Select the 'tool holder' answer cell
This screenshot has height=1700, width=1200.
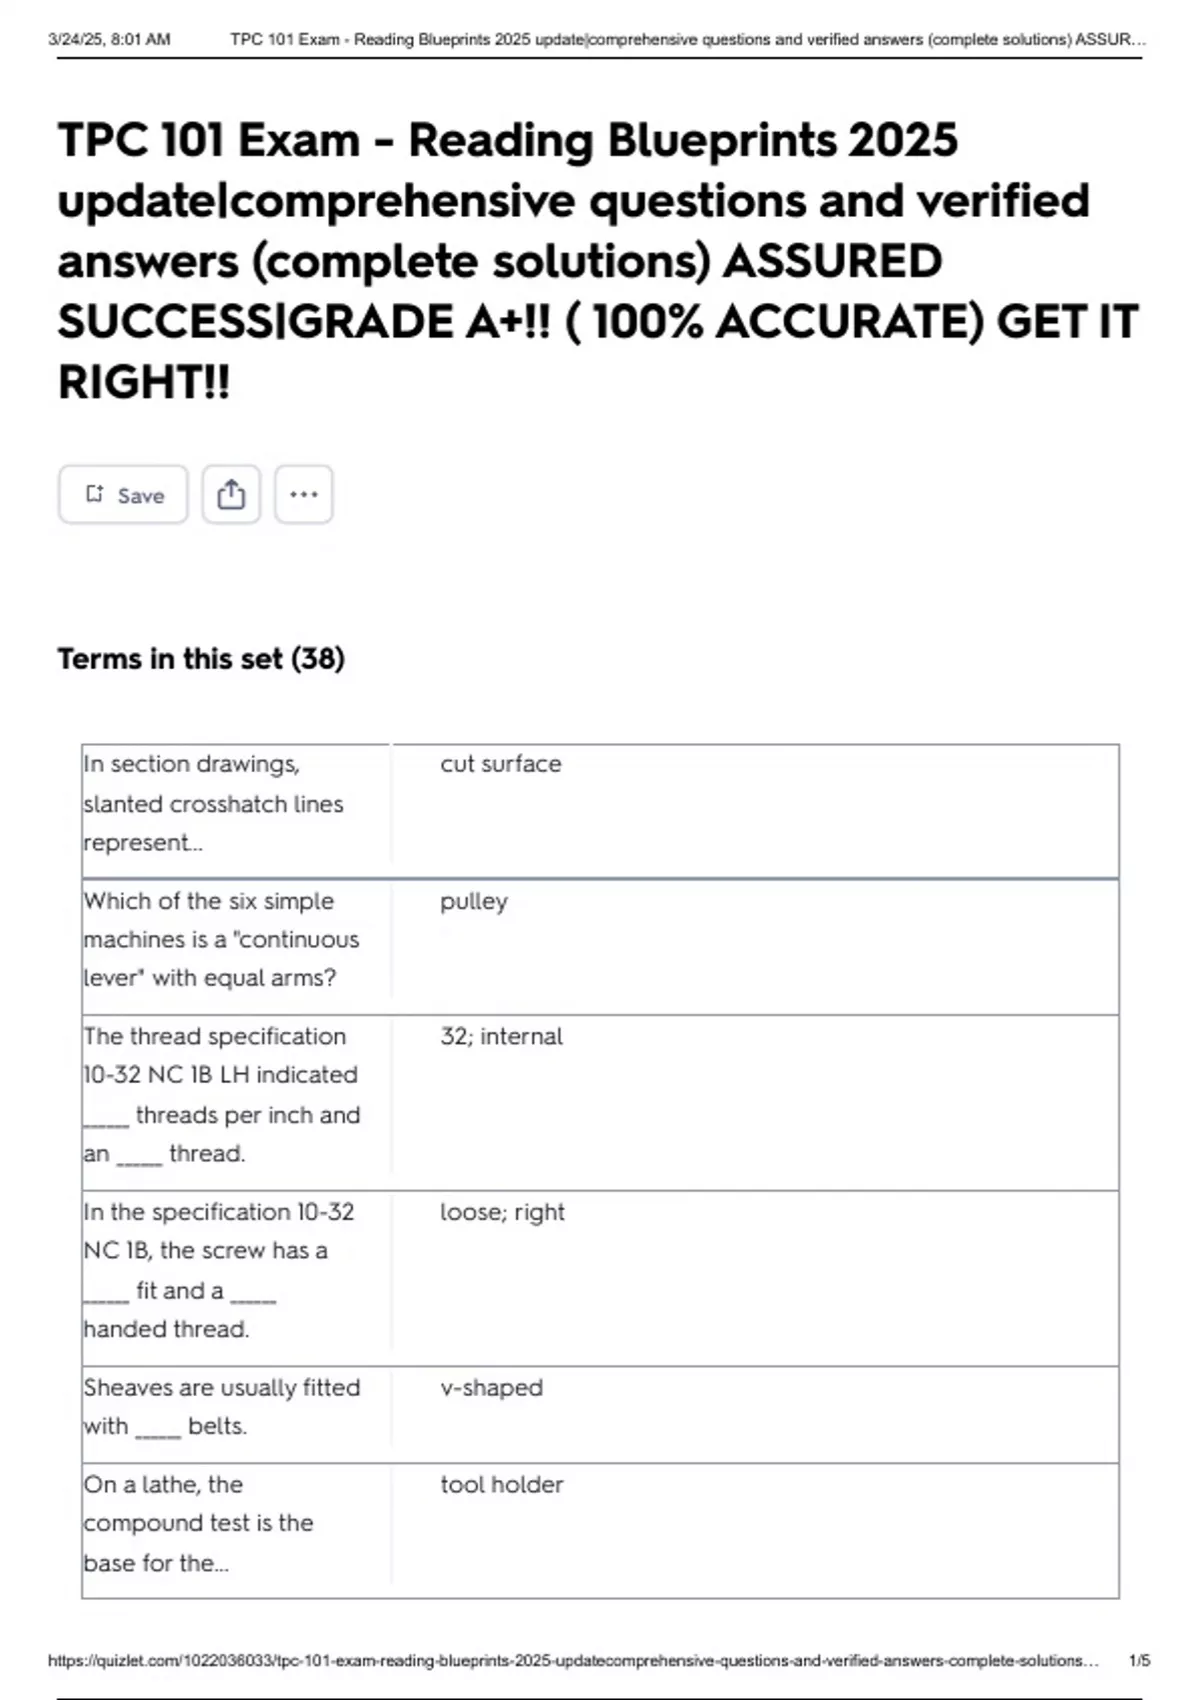[755, 1531]
